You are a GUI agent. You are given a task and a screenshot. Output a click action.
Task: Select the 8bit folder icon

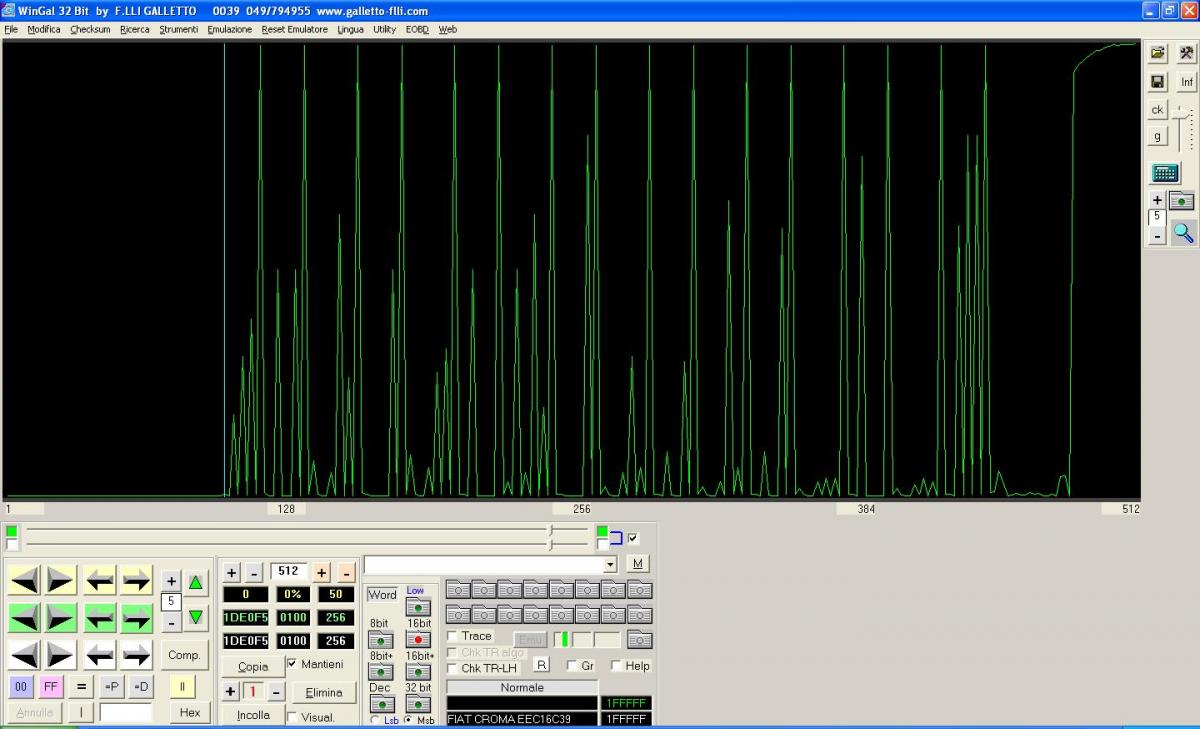381,640
